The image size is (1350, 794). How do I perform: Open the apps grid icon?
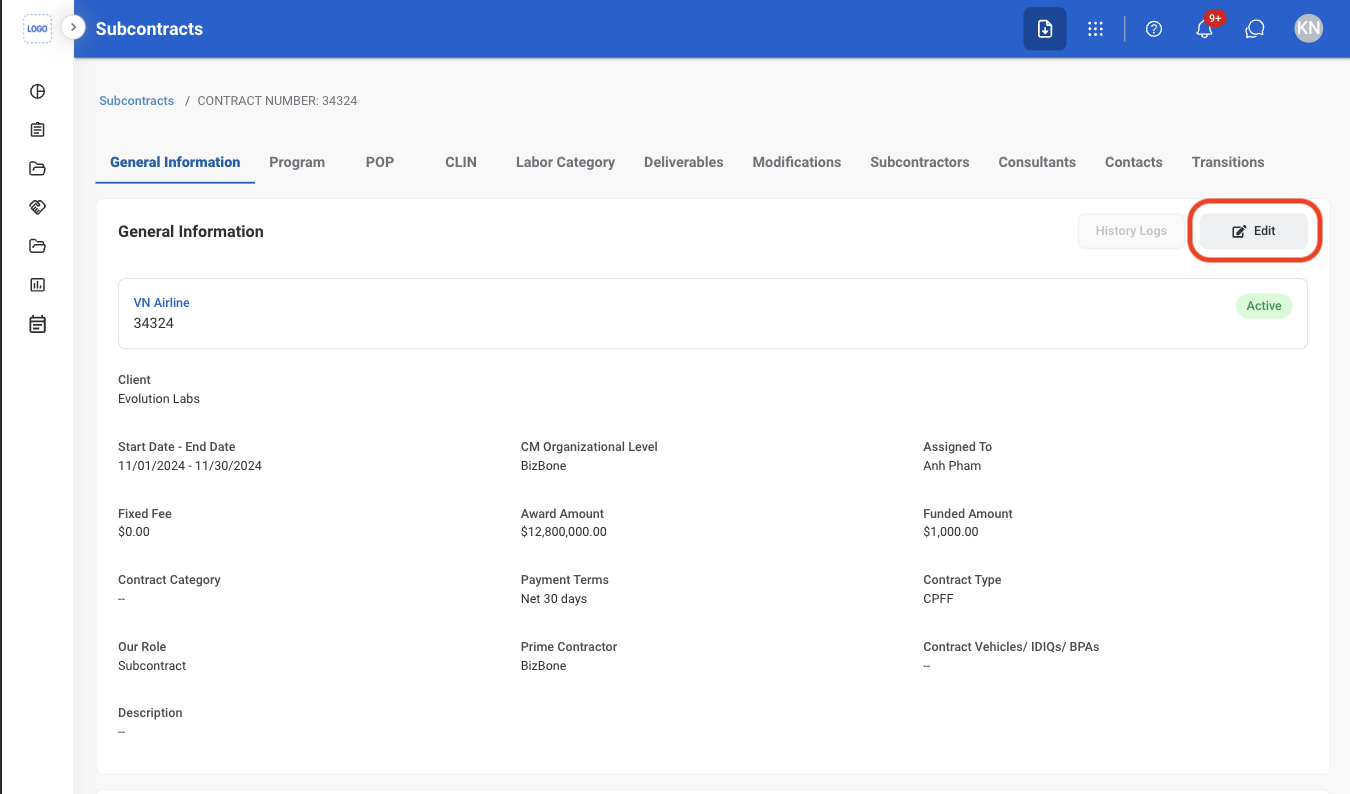tap(1095, 29)
